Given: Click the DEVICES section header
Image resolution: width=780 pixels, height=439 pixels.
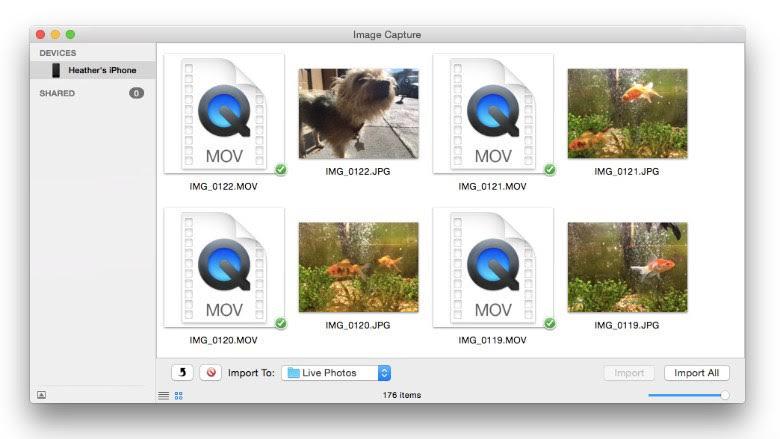Looking at the screenshot, I should coord(58,53).
